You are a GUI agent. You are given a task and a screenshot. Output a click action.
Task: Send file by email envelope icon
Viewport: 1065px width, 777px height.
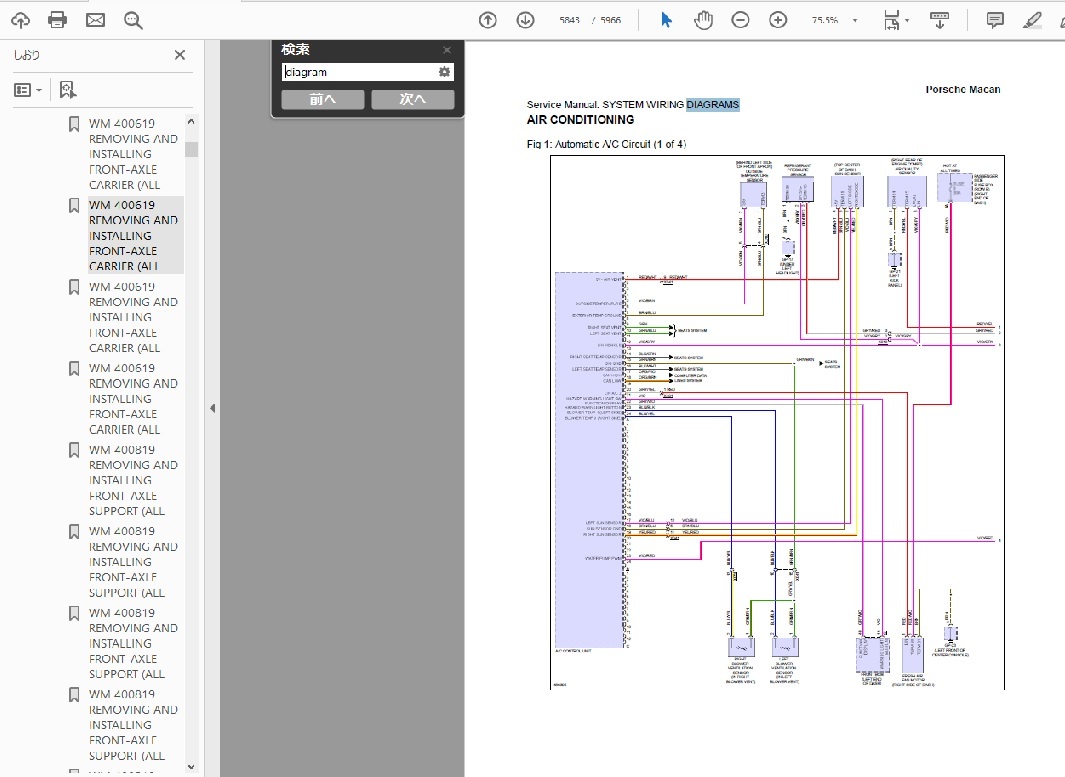coord(95,20)
